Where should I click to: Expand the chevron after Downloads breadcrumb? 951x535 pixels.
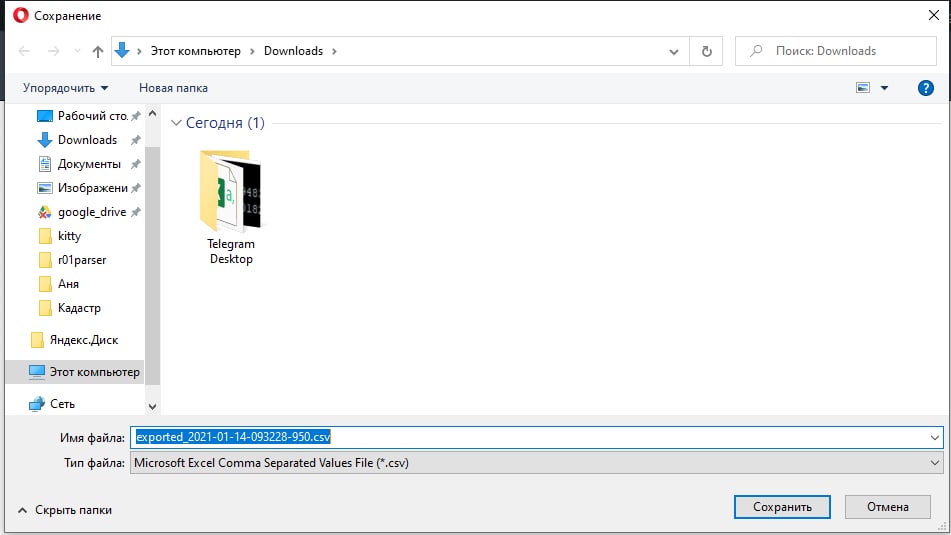tap(334, 52)
